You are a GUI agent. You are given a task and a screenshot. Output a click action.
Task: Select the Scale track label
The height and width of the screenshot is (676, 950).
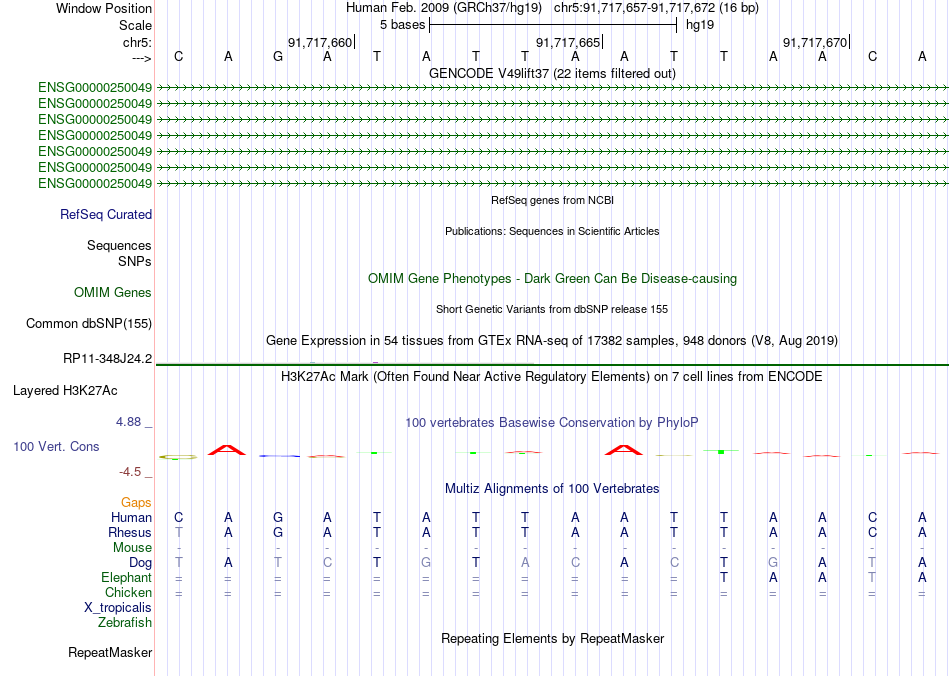coord(135,25)
